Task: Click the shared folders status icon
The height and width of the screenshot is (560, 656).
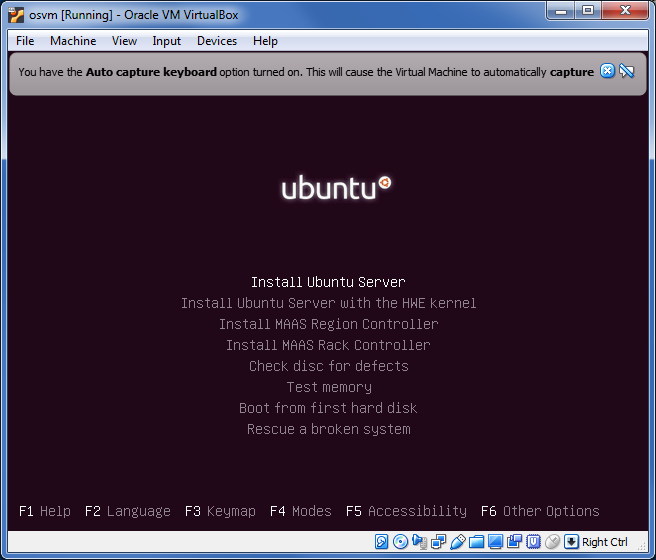Action: point(477,542)
